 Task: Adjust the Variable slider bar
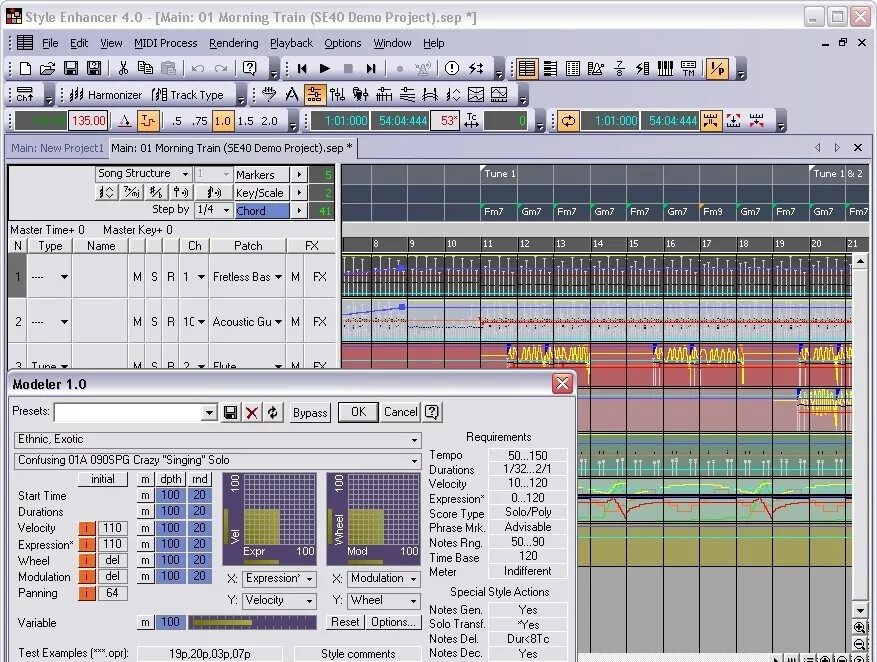(x=252, y=622)
